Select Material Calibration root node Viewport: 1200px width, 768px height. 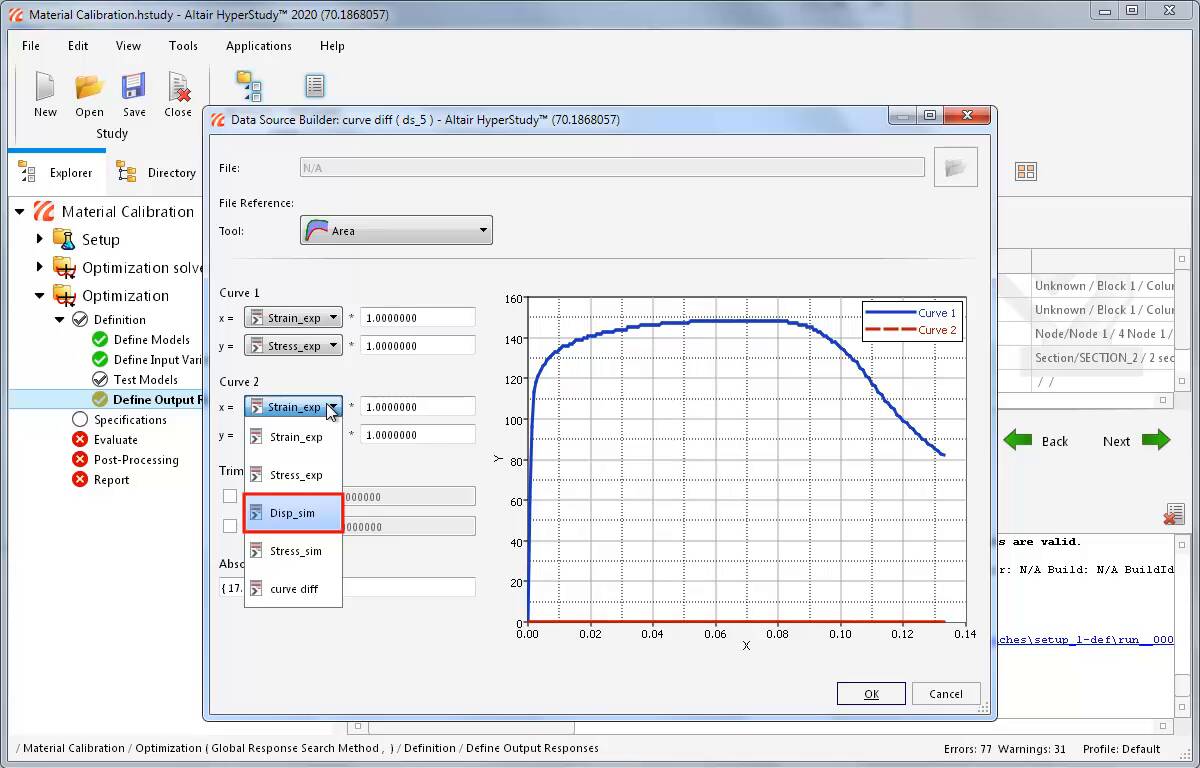128,212
